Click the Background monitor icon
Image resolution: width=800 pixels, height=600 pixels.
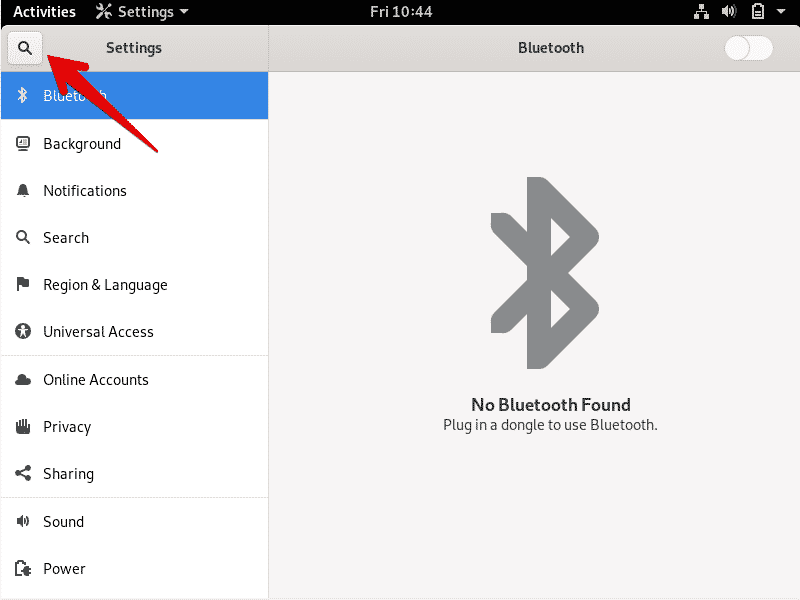(x=23, y=143)
